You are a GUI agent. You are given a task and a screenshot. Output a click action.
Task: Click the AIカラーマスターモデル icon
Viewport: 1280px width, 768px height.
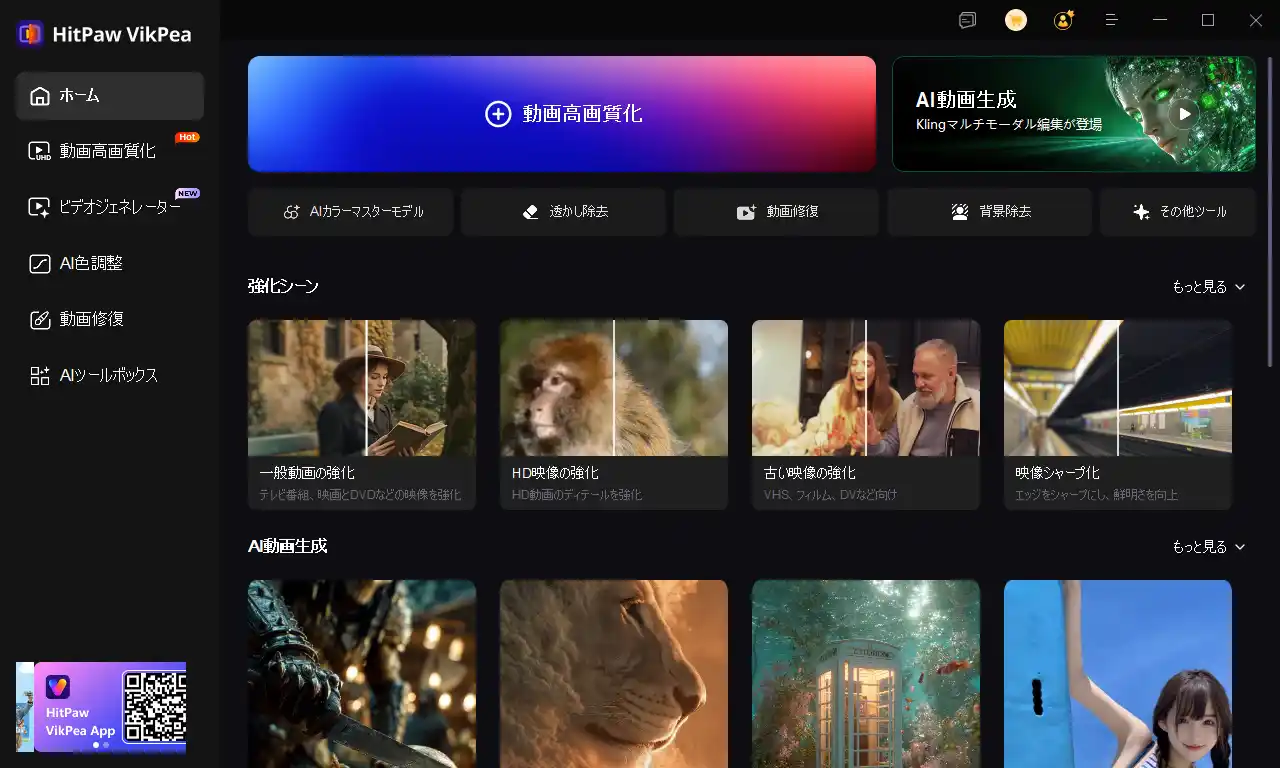[x=292, y=212]
